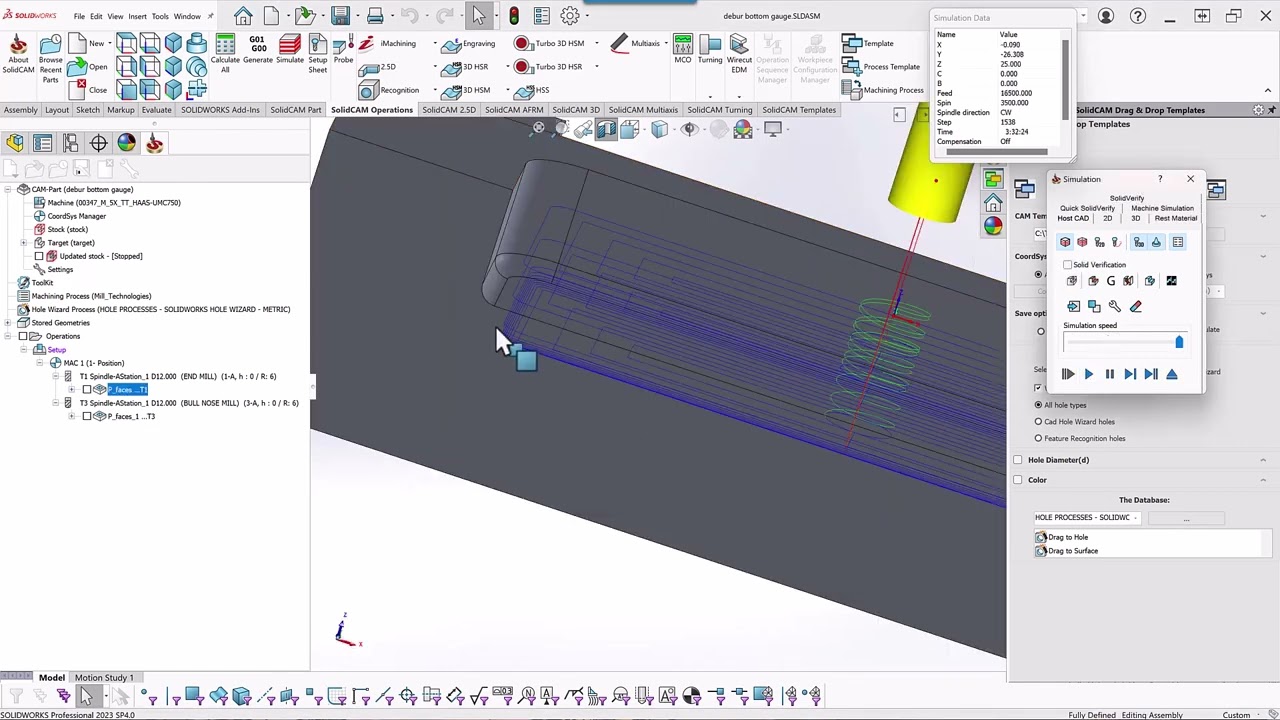Select Feature Recognition holes radio

pos(1038,438)
